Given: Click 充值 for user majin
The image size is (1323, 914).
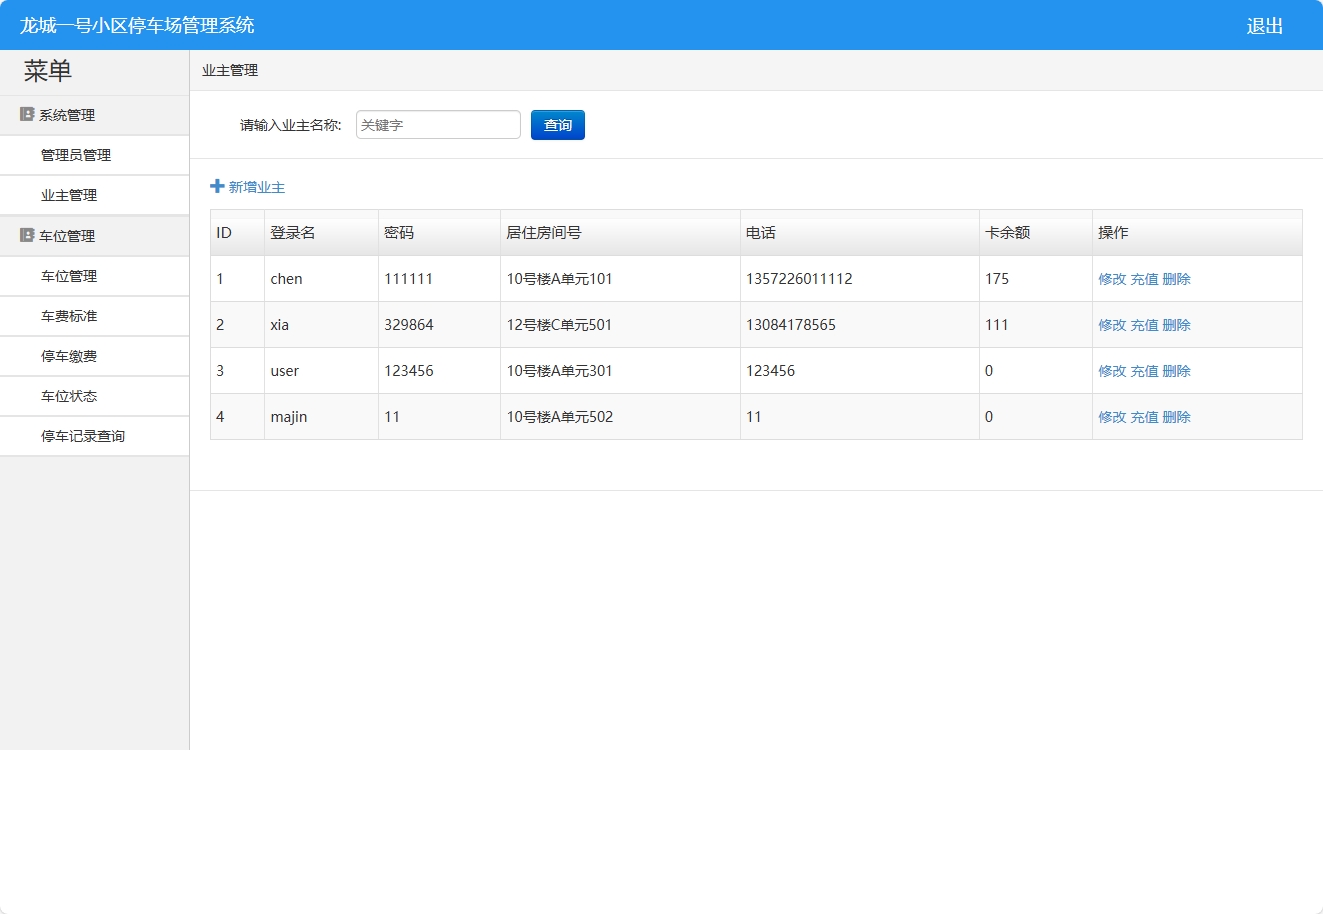Looking at the screenshot, I should click(1144, 417).
